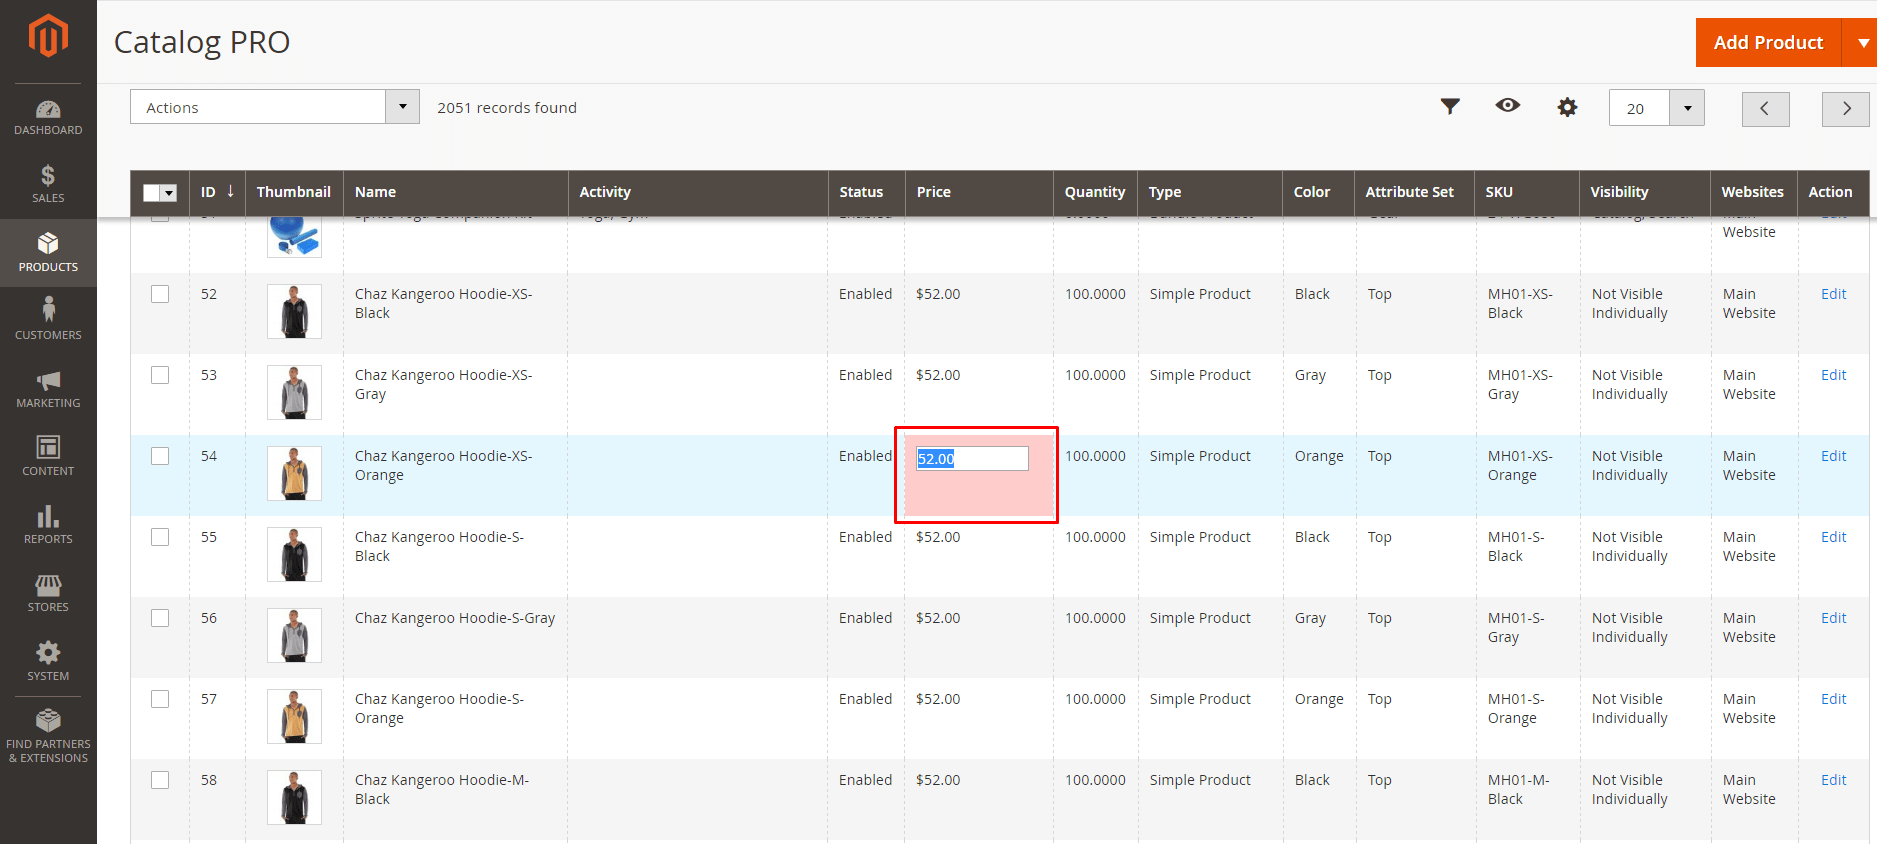Go to the next page arrow
The width and height of the screenshot is (1877, 844).
(x=1845, y=108)
